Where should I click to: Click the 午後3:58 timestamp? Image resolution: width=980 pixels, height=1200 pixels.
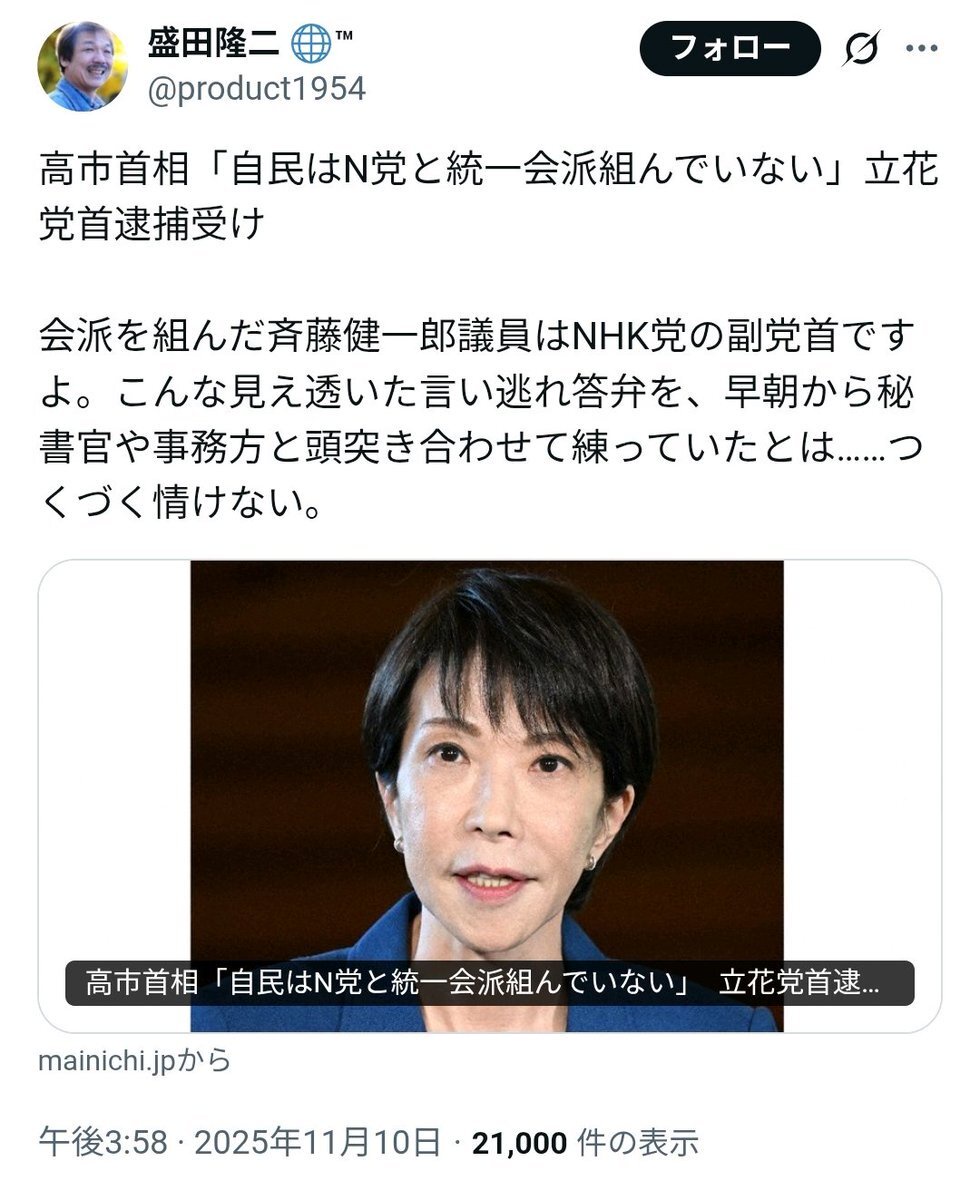(103, 1141)
